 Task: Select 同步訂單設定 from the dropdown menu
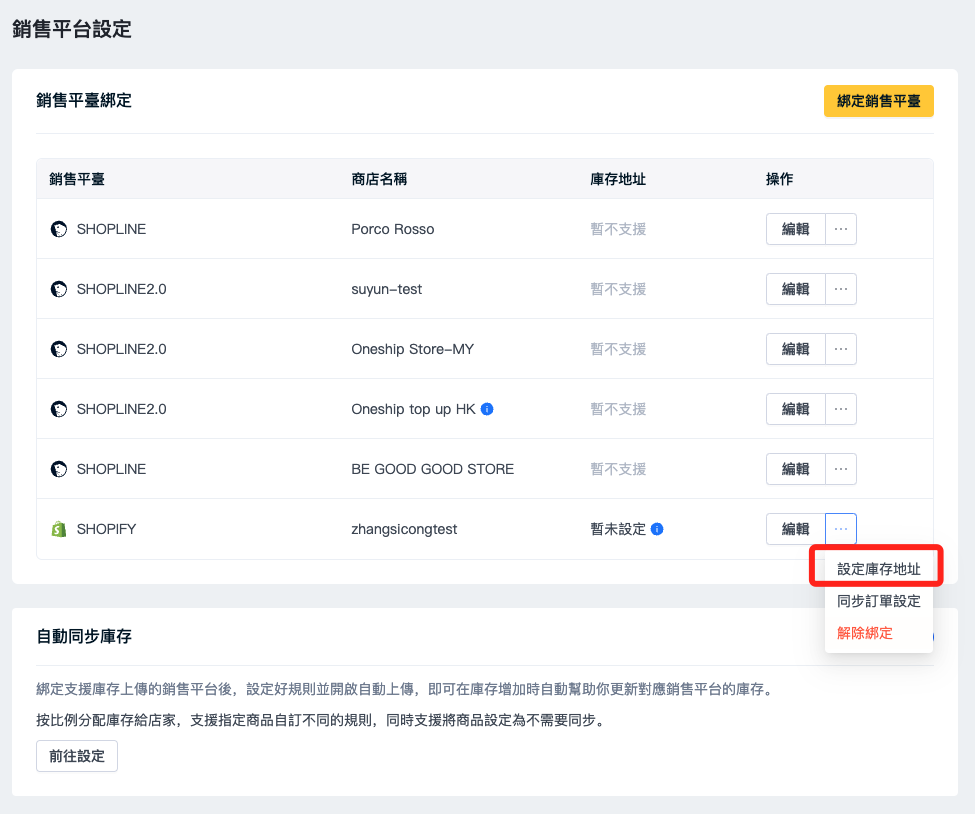[x=879, y=601]
